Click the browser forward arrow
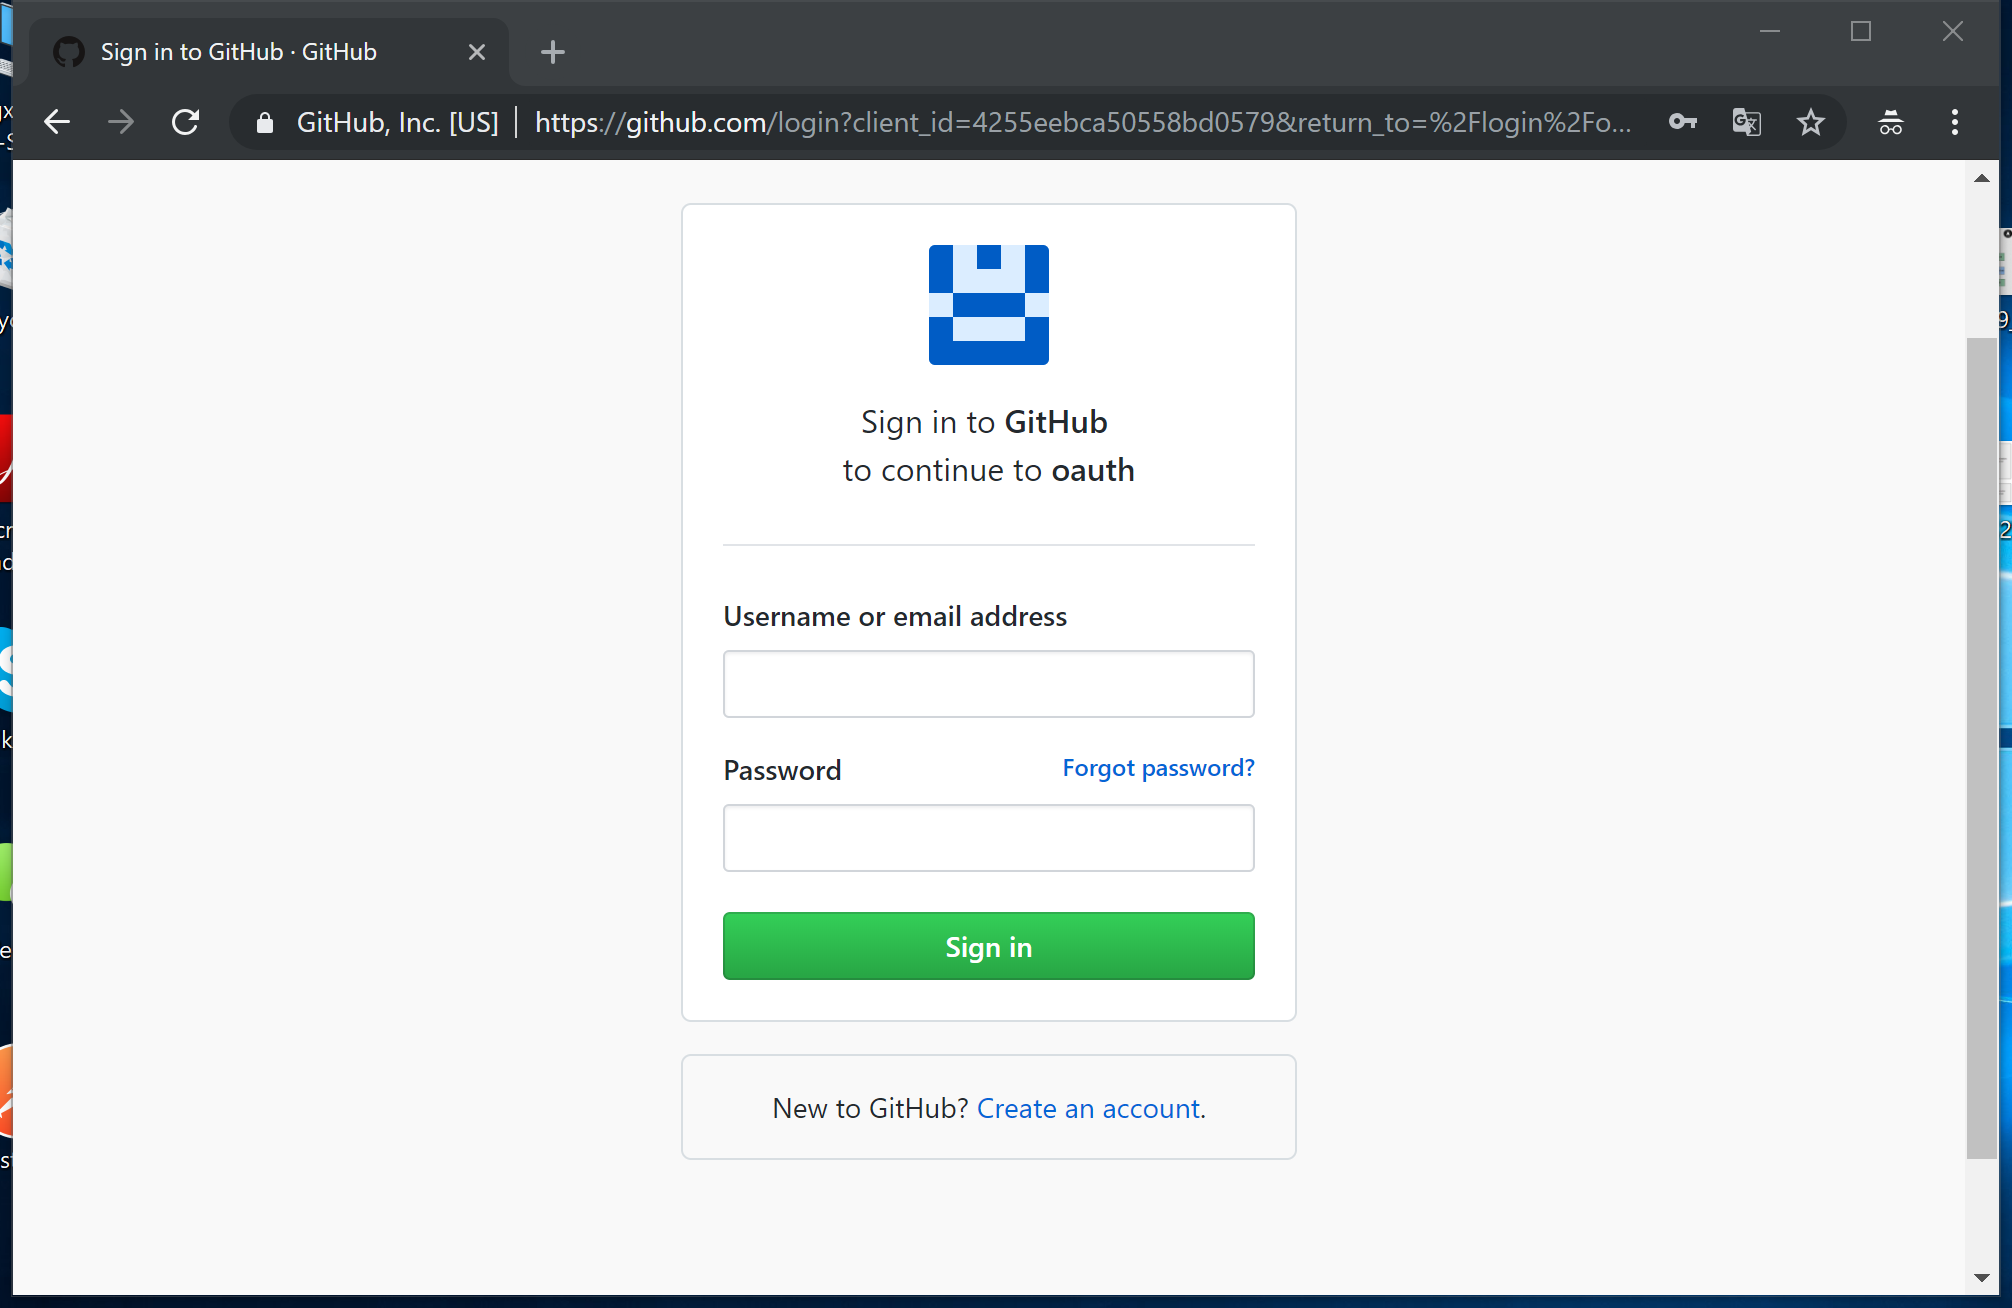This screenshot has width=2012, height=1308. tap(121, 122)
